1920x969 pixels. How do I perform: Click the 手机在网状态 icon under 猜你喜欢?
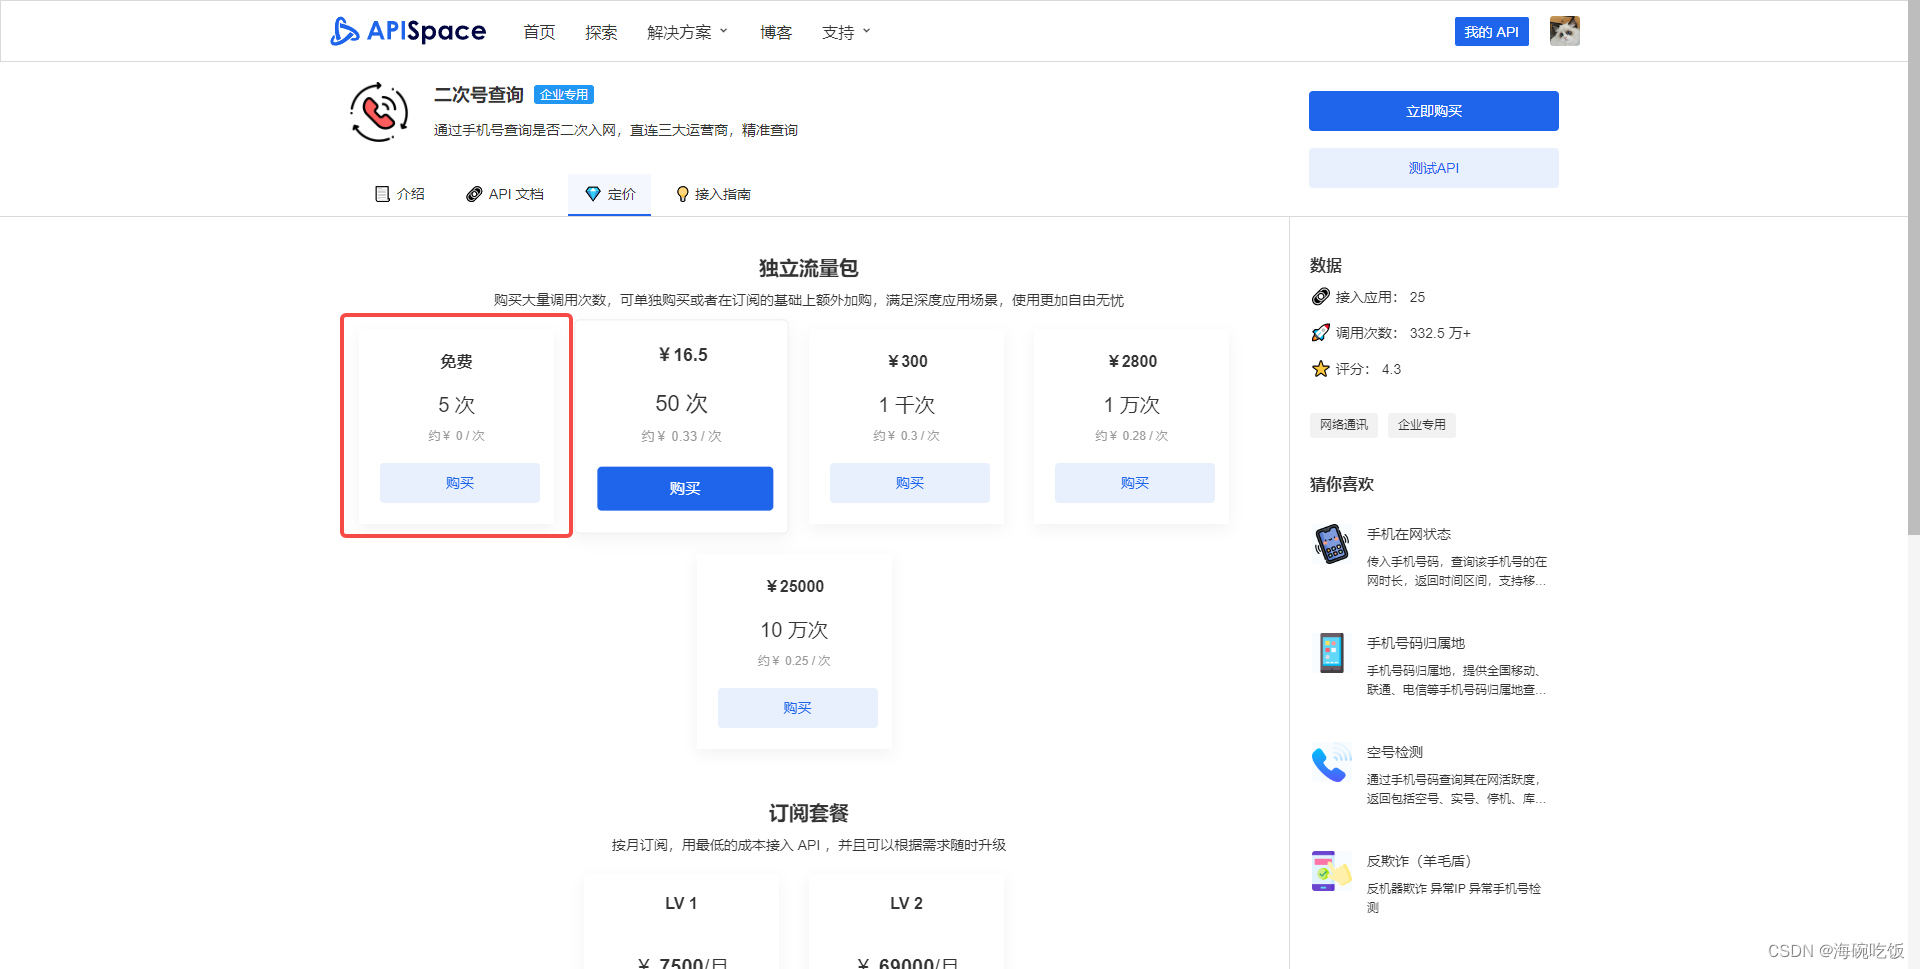1331,545
